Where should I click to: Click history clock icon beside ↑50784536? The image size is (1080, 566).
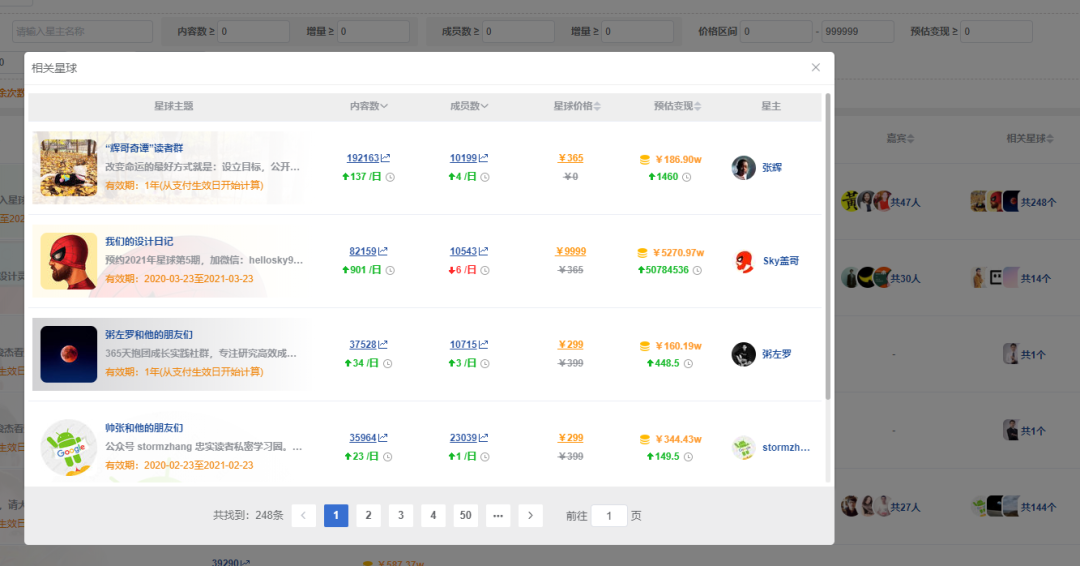(697, 271)
